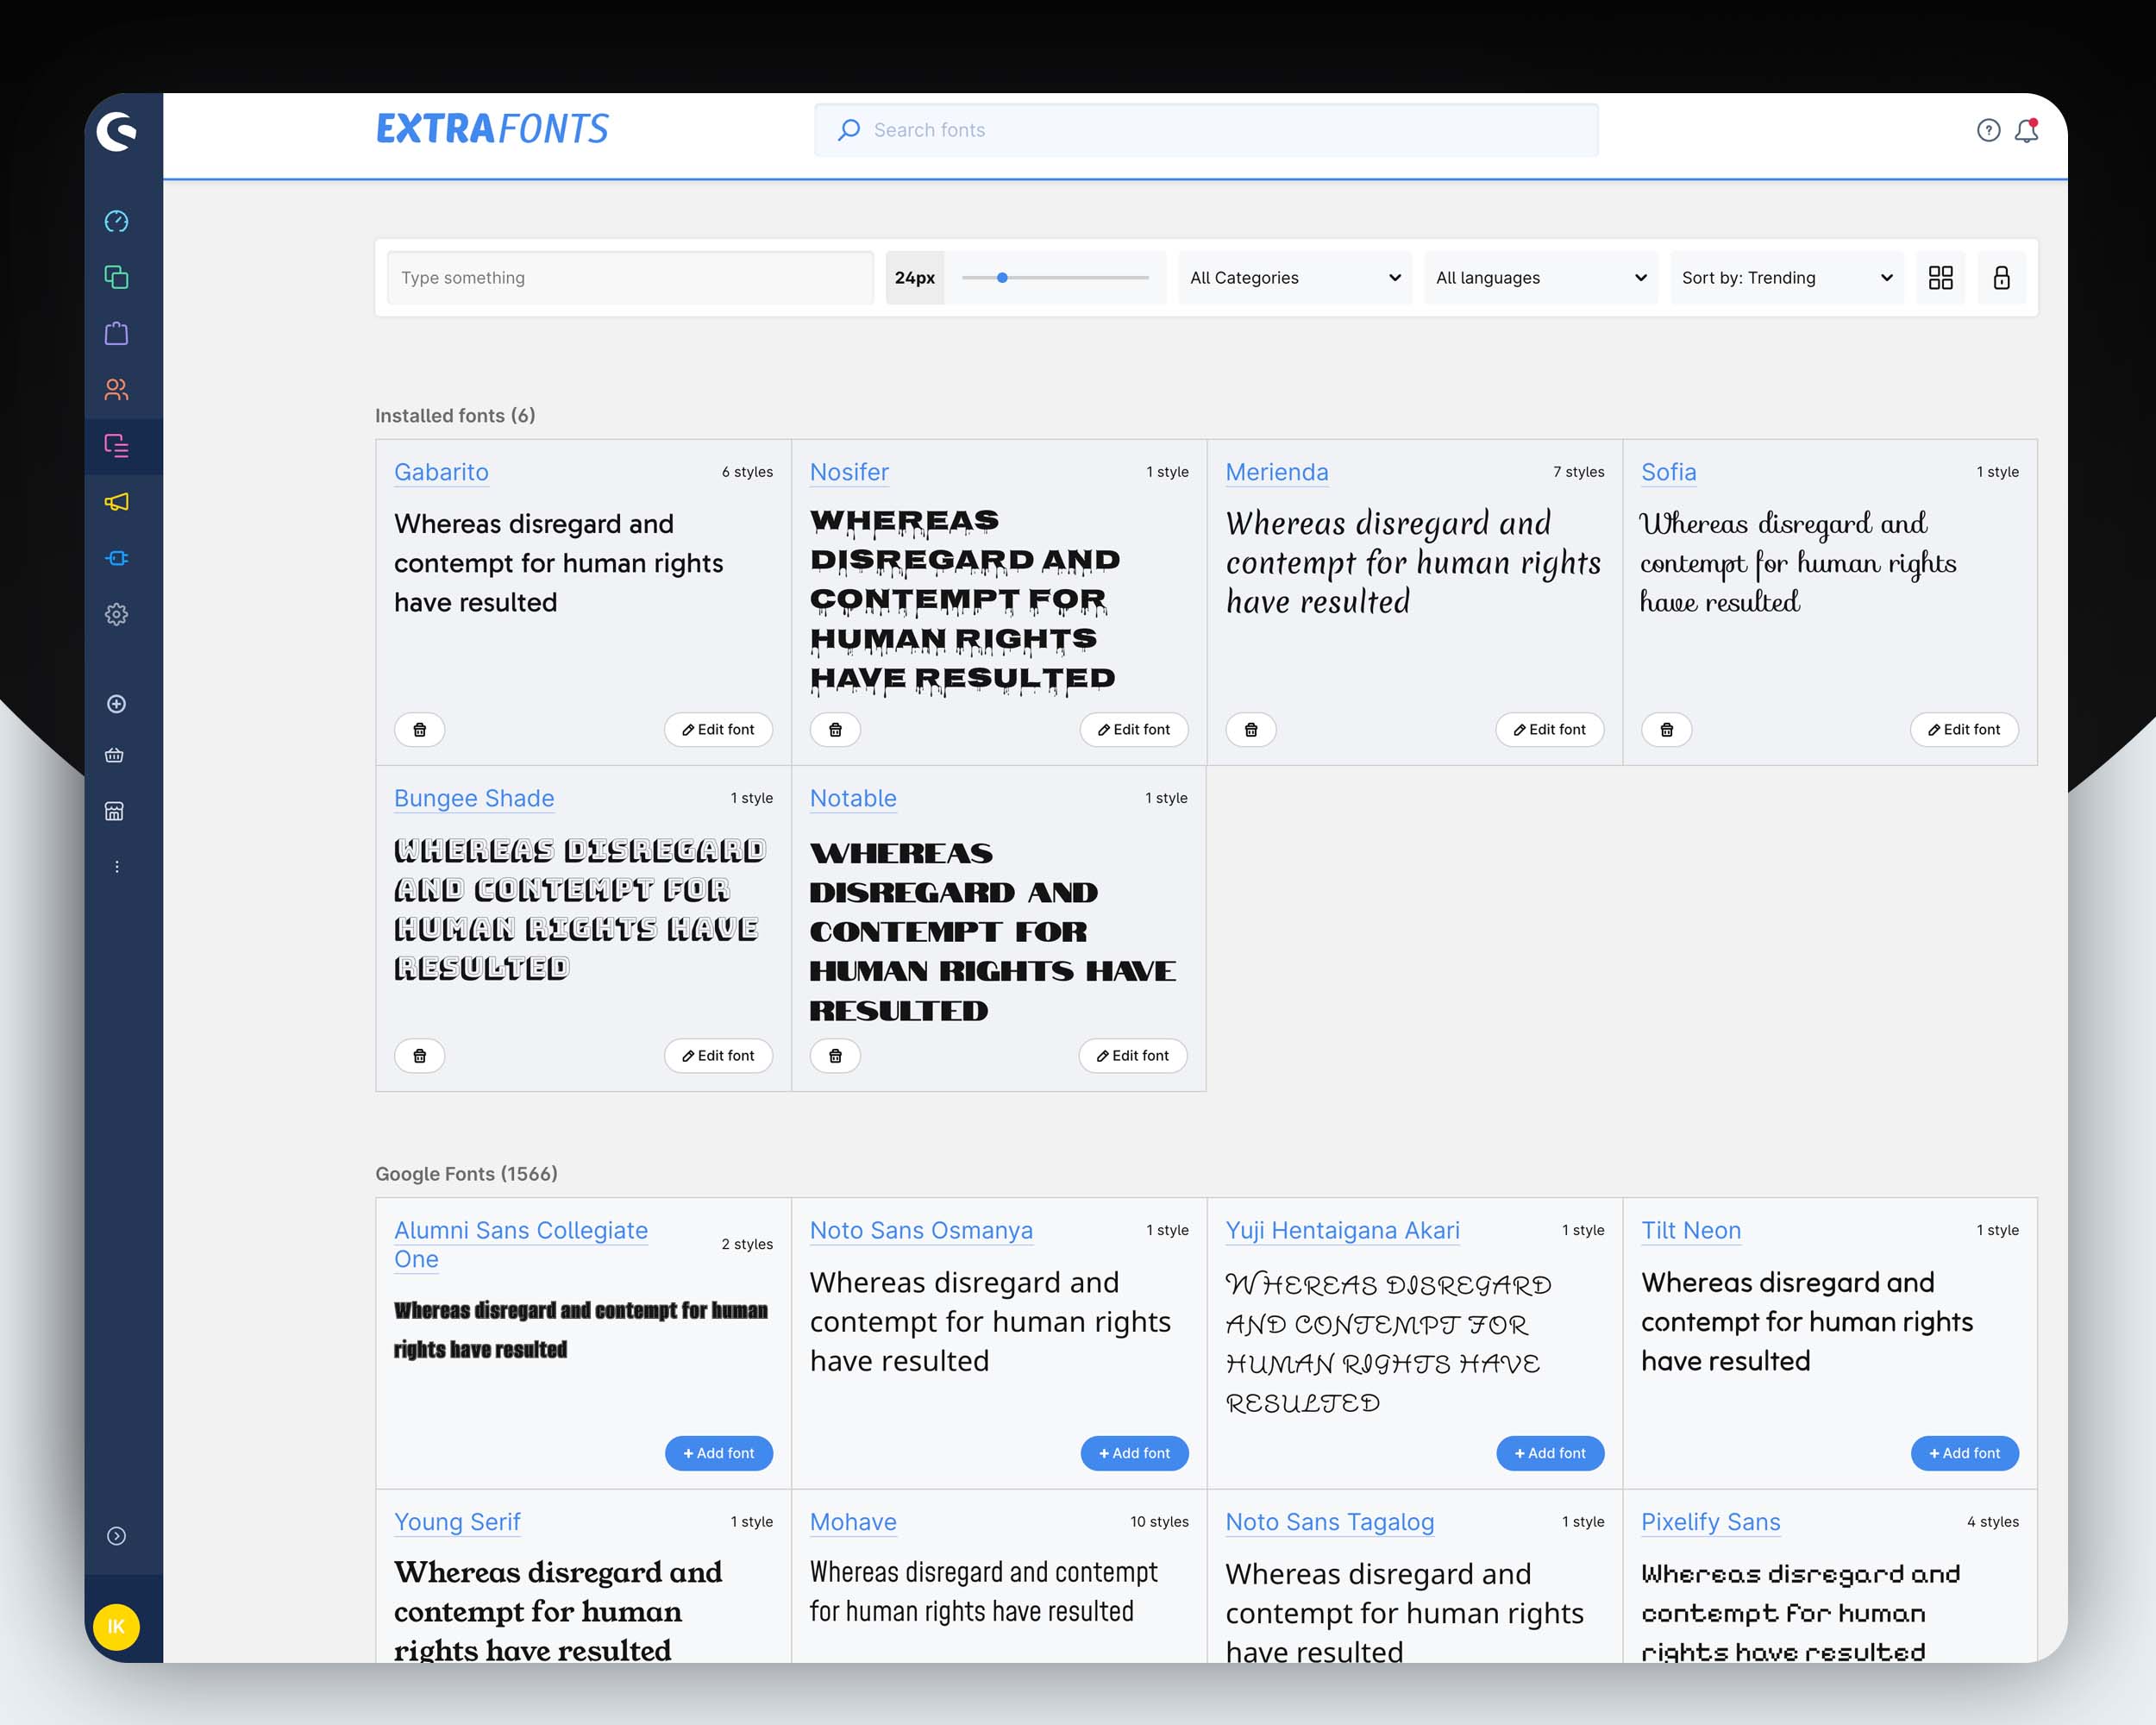Edit the Sofia font

pos(1964,730)
